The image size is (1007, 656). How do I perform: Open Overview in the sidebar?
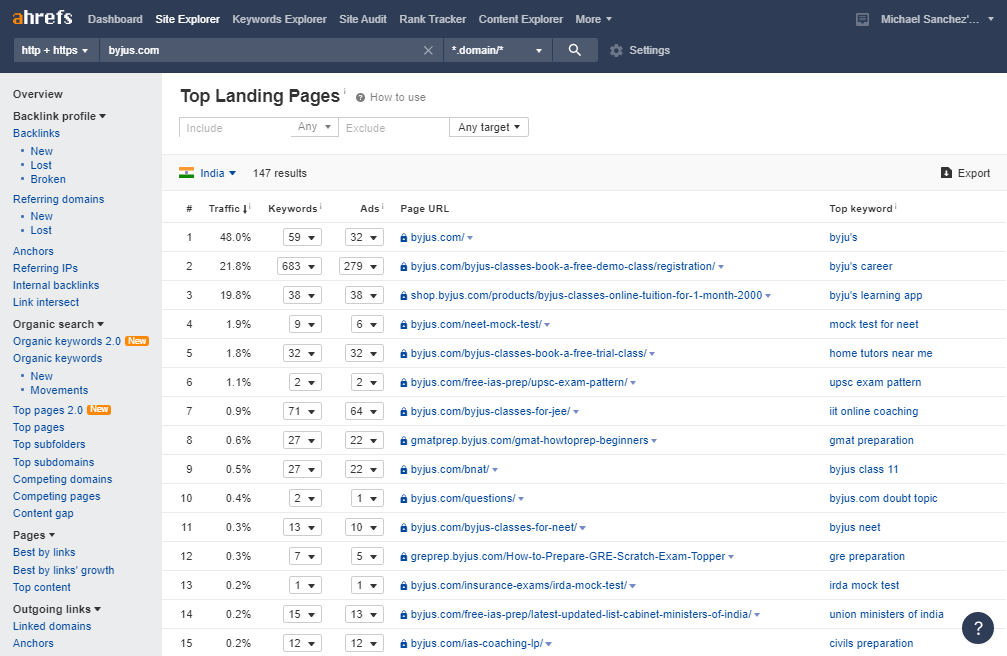point(38,94)
